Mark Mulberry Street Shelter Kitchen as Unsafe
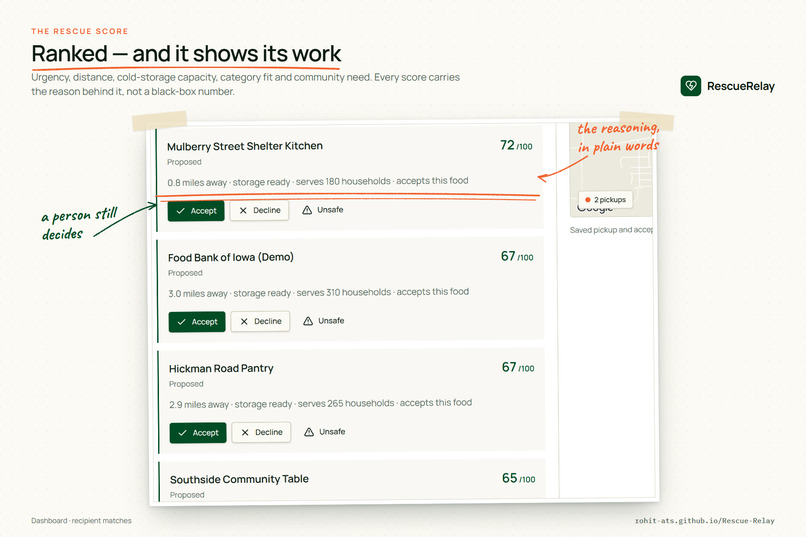The width and height of the screenshot is (806, 537). click(x=323, y=210)
